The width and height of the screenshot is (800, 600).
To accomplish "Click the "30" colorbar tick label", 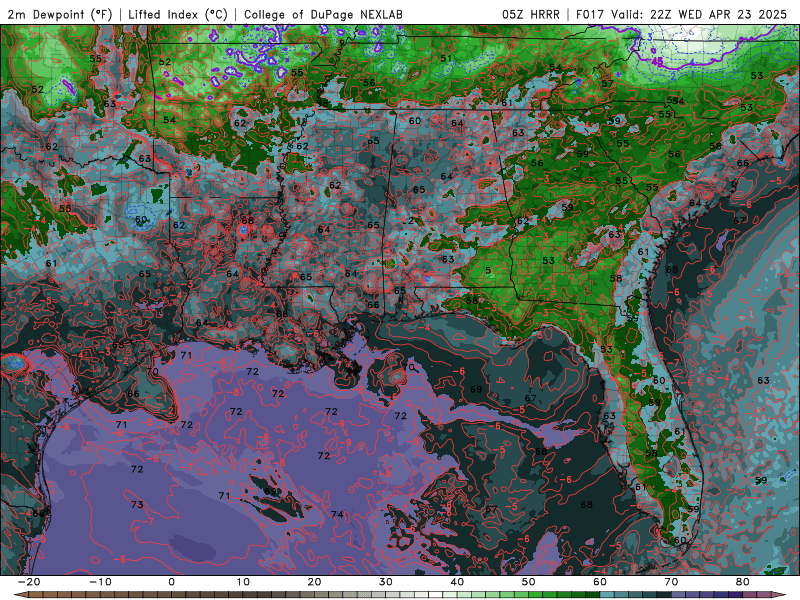I will pos(386,582).
